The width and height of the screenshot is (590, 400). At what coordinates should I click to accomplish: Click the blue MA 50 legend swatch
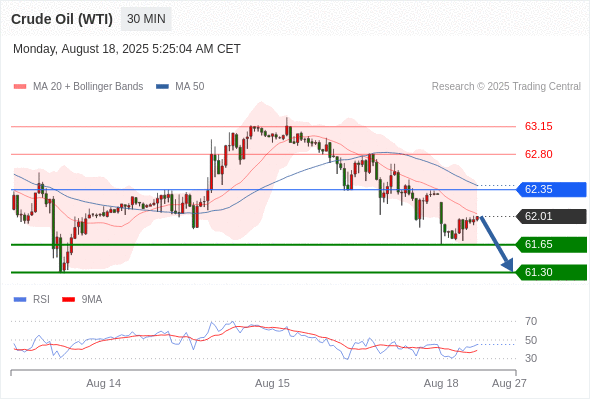(x=162, y=87)
